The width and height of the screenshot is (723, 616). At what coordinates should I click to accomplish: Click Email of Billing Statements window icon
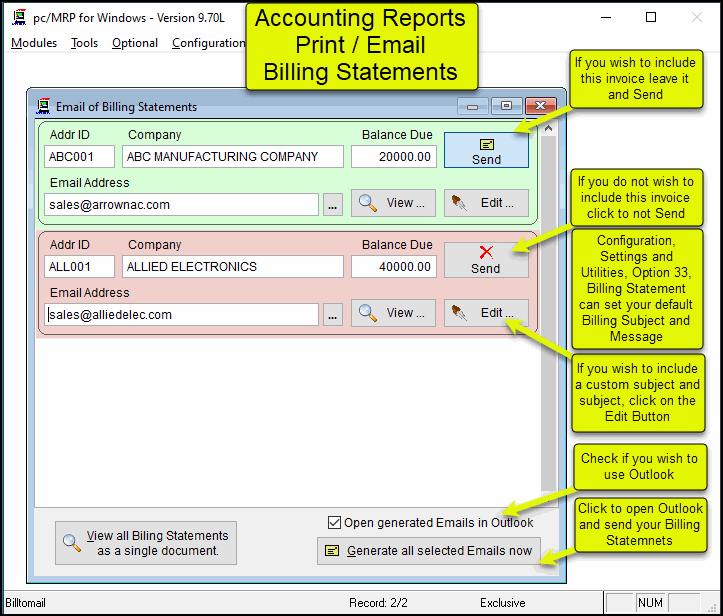pos(44,106)
